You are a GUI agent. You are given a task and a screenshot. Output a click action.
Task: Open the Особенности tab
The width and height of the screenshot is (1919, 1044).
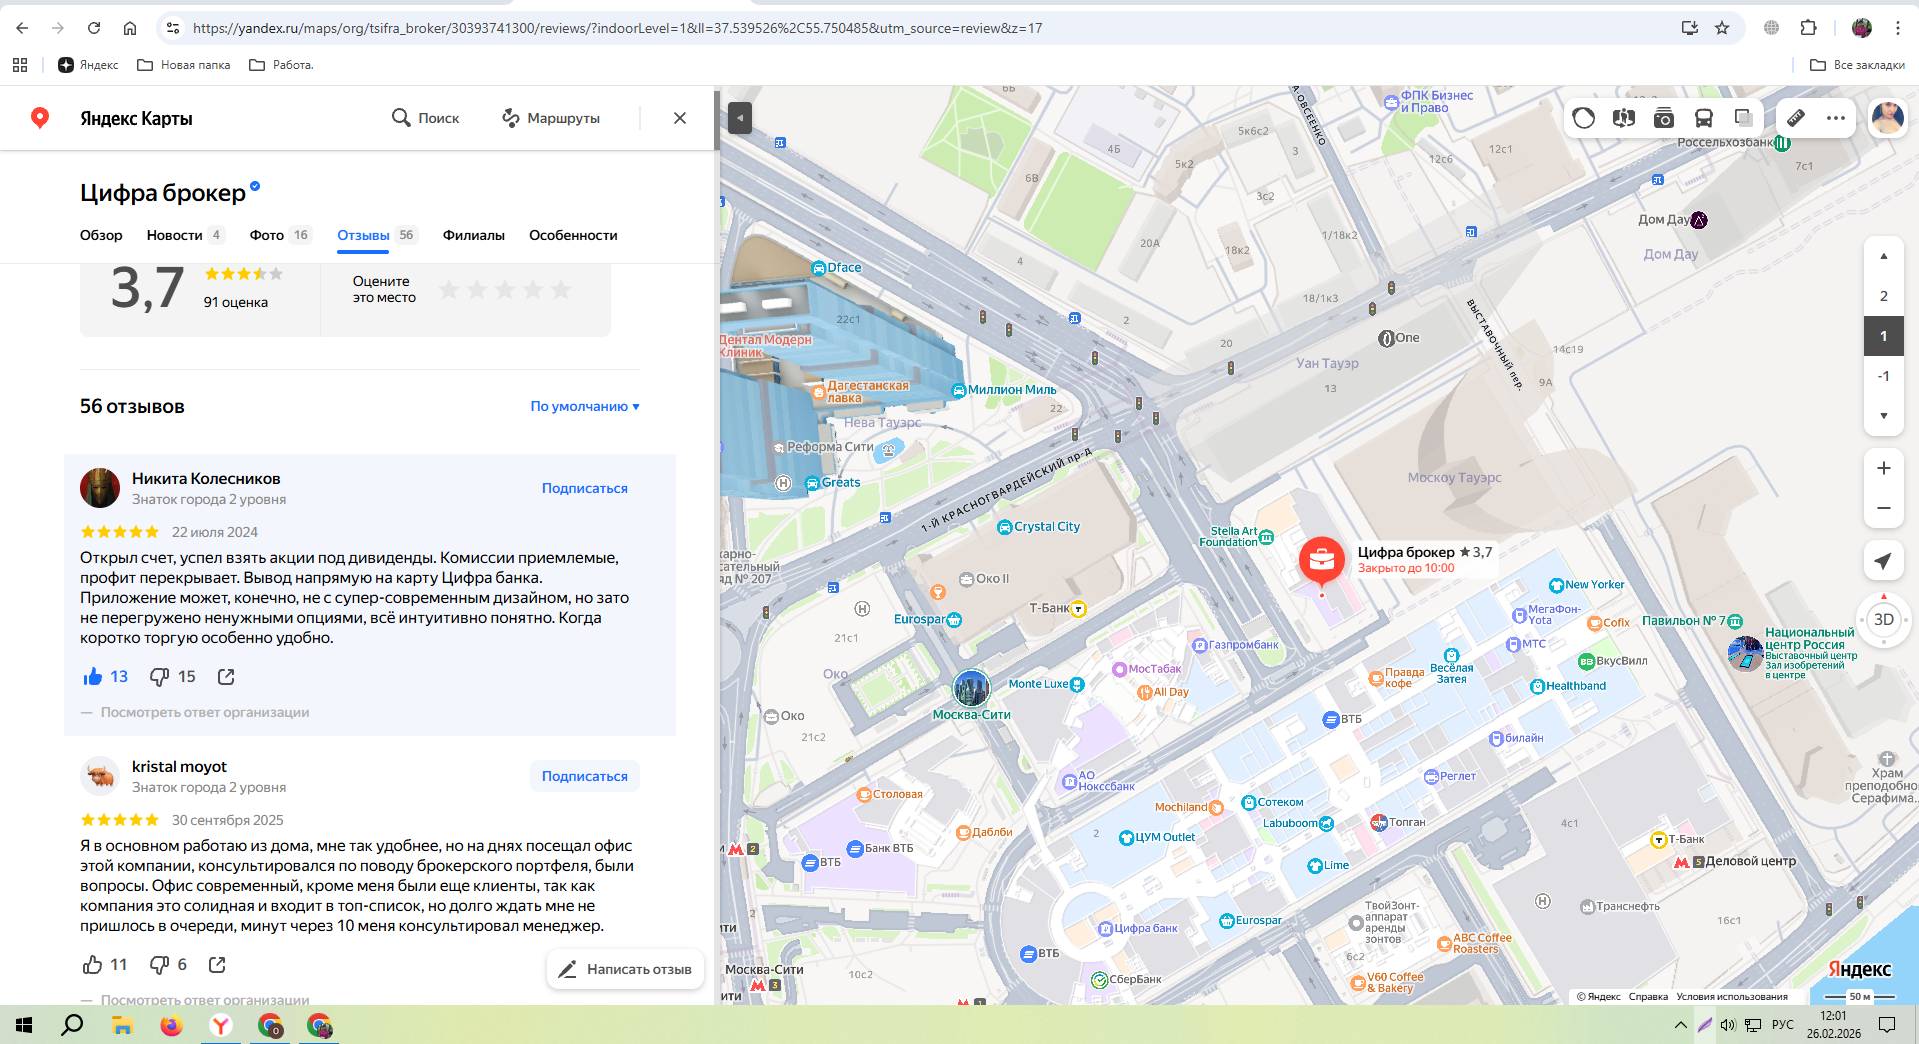(x=573, y=235)
